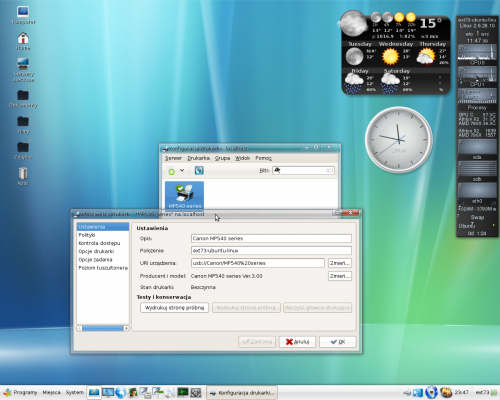500x400 pixels.
Task: Click the analog clock desktop widget
Action: click(x=399, y=139)
